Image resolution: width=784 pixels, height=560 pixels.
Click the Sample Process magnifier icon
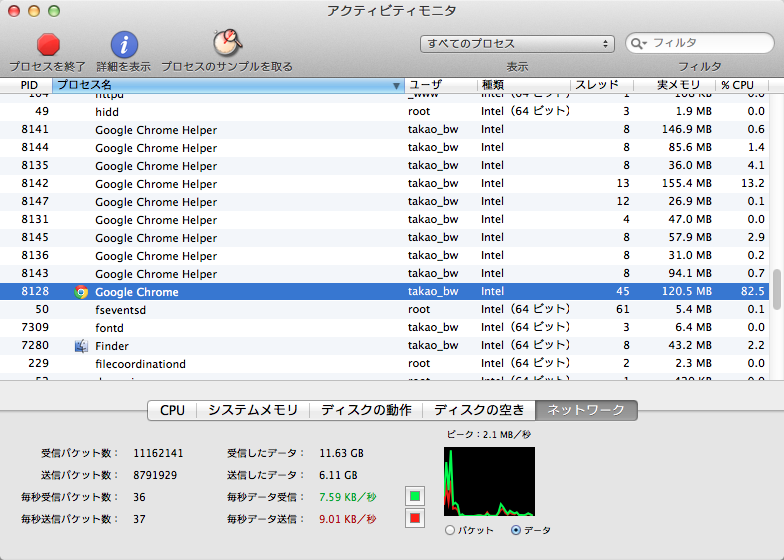pyautogui.click(x=228, y=43)
